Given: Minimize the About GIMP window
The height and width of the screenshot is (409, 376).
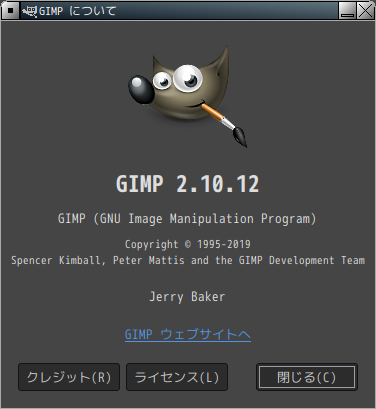Looking at the screenshot, I should (x=347, y=11).
